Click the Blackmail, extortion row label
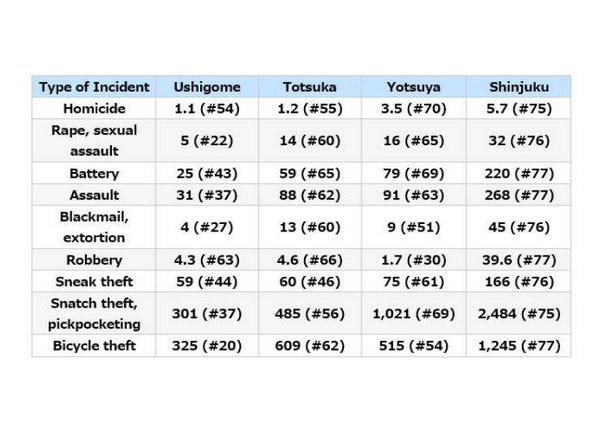The width and height of the screenshot is (608, 435). coord(94,229)
